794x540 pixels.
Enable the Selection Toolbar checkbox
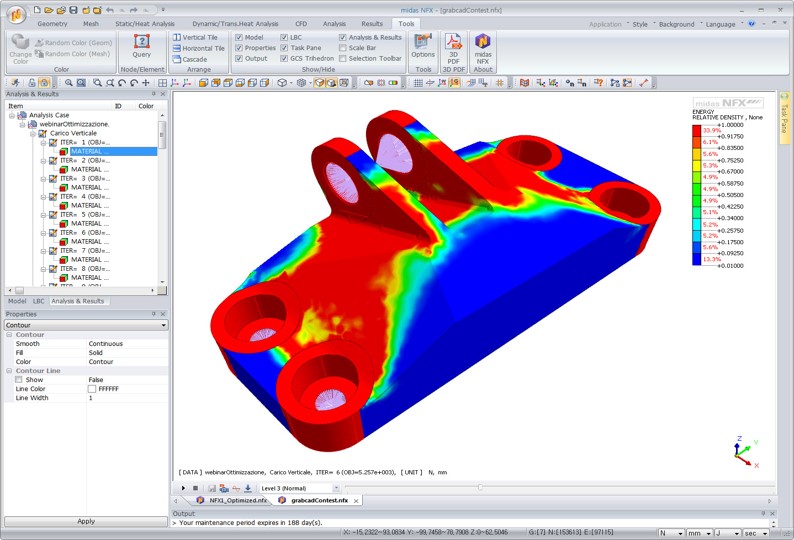click(x=343, y=59)
